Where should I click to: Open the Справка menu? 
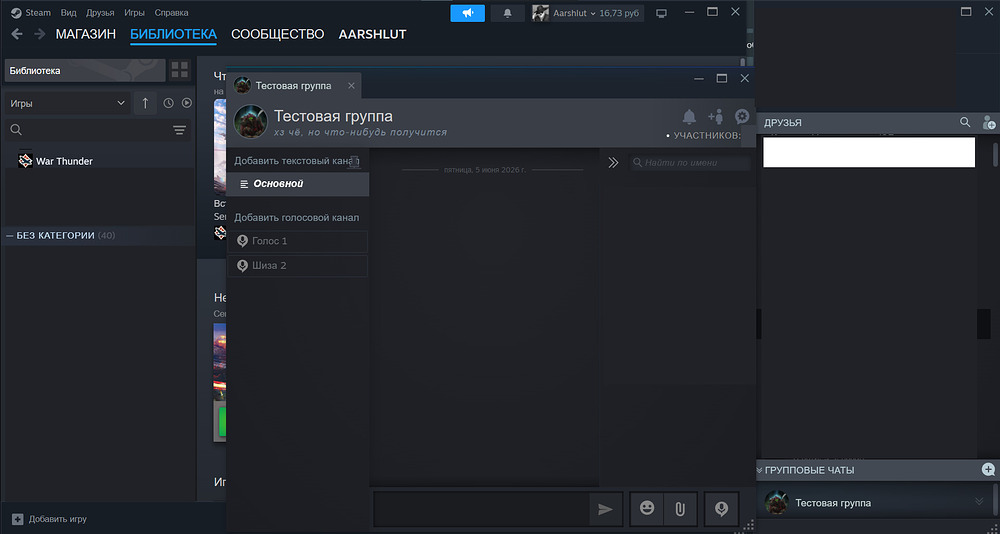(x=171, y=13)
